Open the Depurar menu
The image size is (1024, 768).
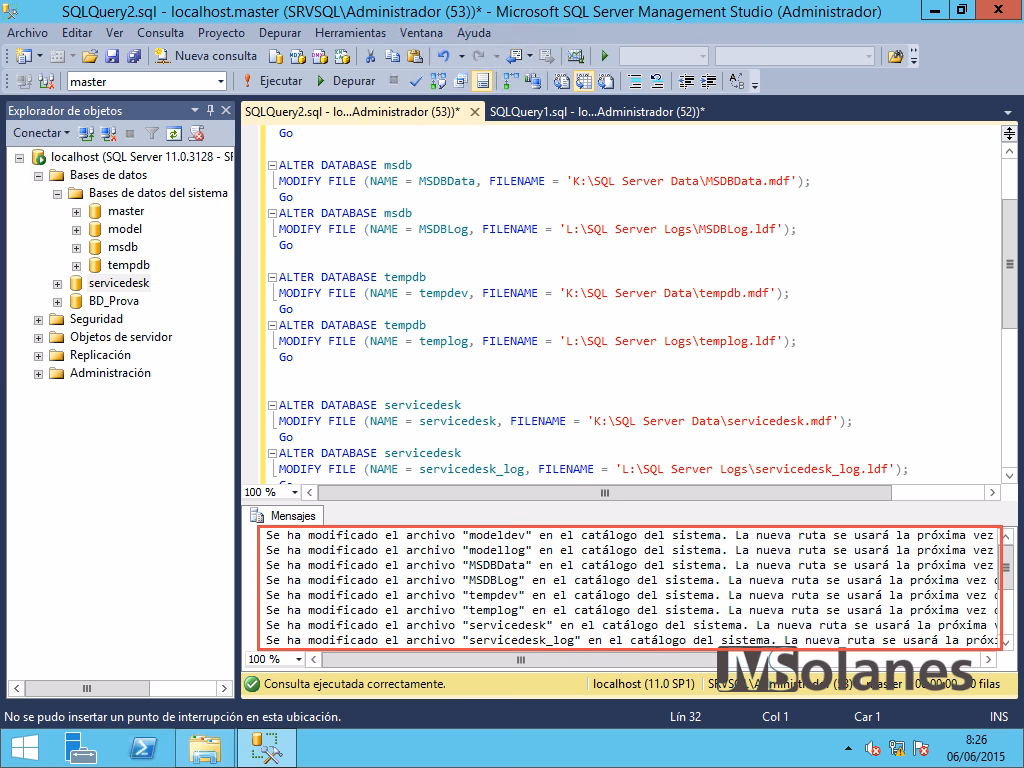(280, 33)
